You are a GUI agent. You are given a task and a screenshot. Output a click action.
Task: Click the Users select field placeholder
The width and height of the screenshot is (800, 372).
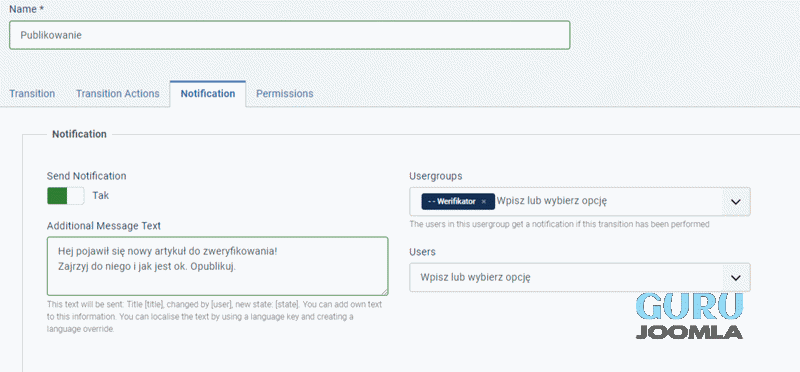coord(476,278)
